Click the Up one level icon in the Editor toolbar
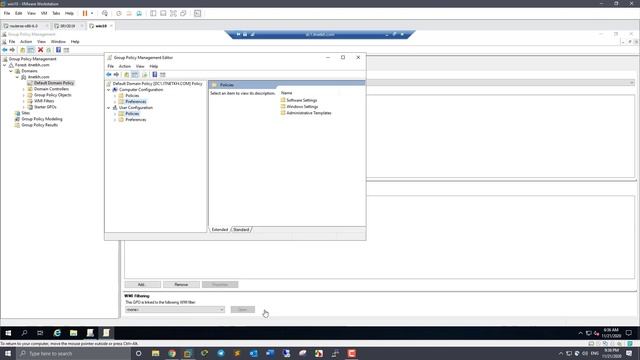Viewport: 640px width, 360px height. pyautogui.click(x=127, y=75)
